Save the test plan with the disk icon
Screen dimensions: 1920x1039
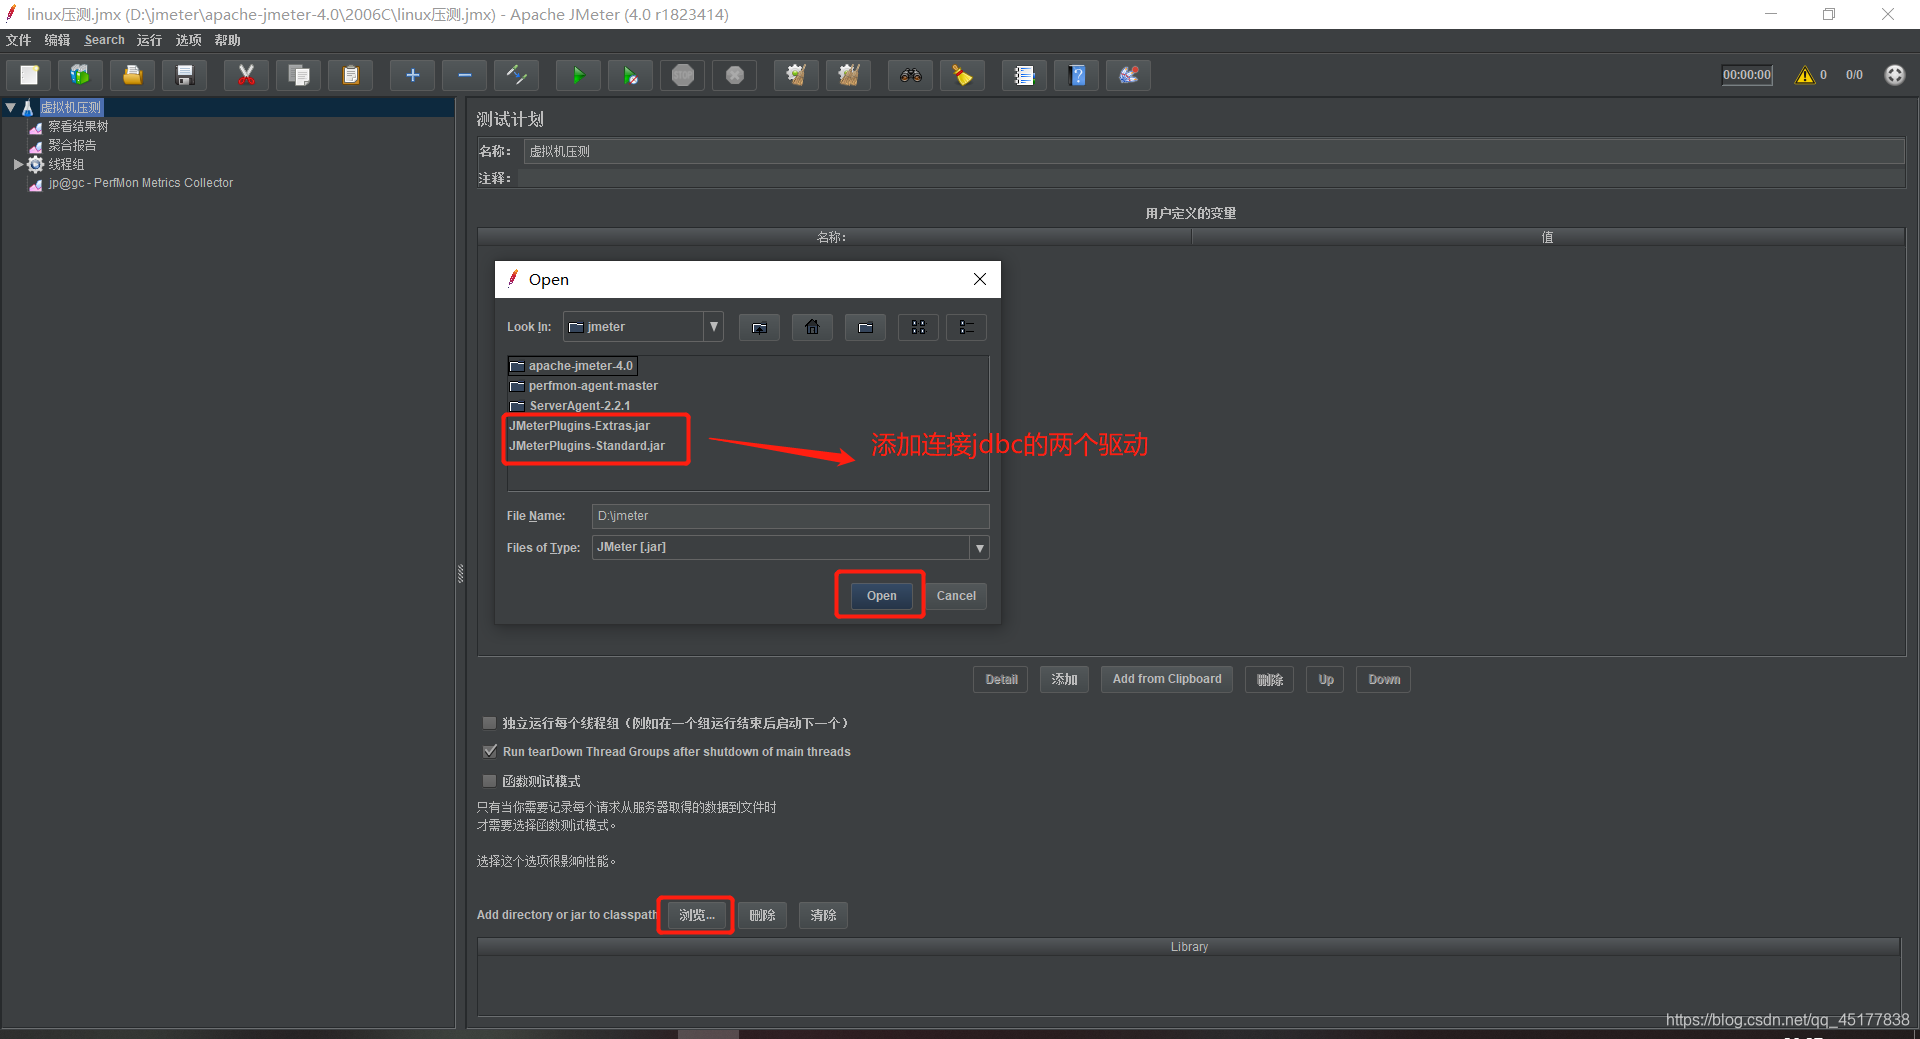[185, 75]
